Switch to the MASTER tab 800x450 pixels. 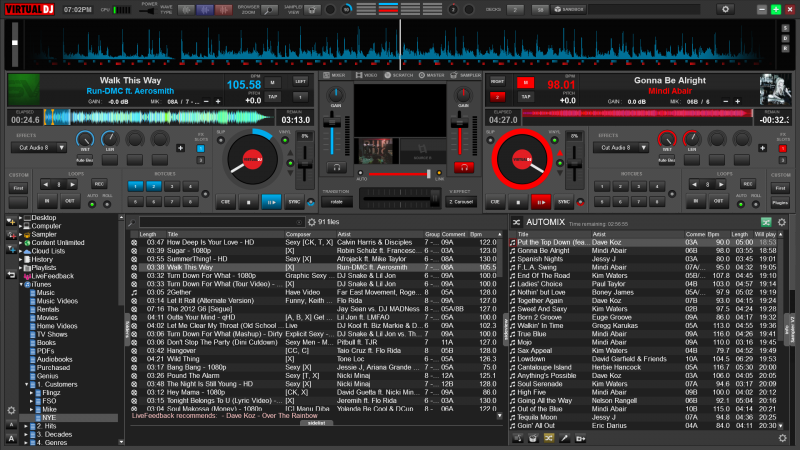(432, 76)
